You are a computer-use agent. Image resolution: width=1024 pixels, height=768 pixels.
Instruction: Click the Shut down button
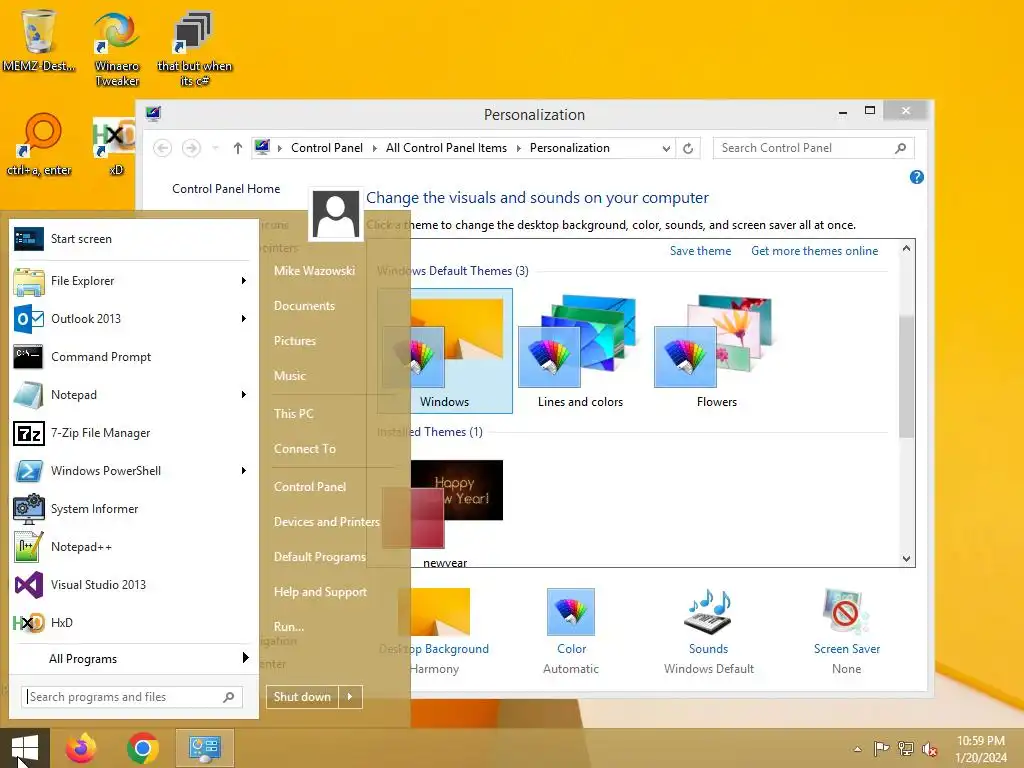point(302,697)
